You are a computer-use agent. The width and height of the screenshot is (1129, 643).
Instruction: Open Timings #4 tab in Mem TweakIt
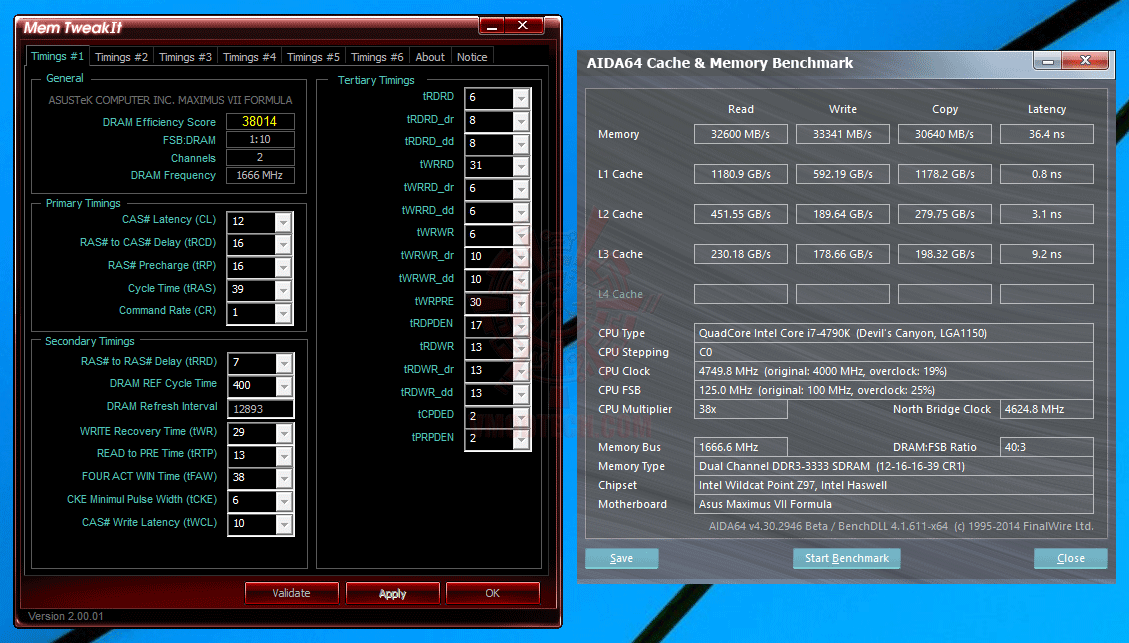point(249,57)
